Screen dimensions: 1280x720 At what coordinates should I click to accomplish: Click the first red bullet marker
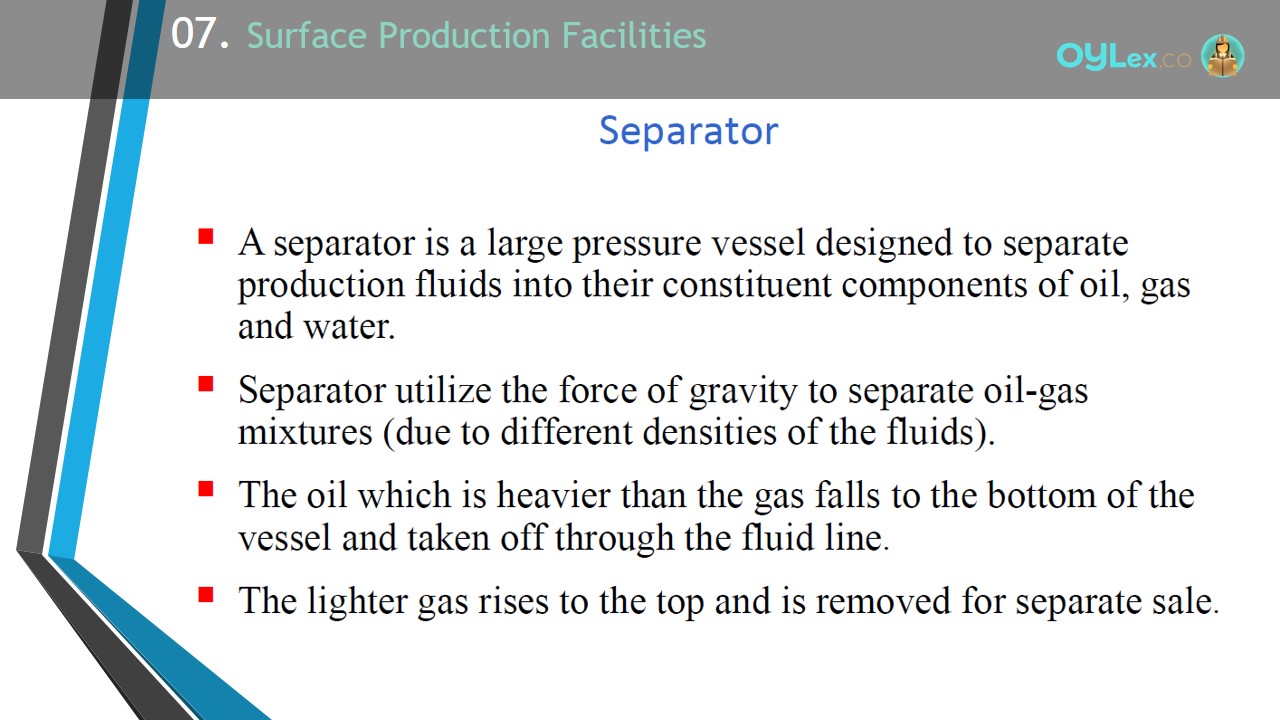click(x=206, y=237)
